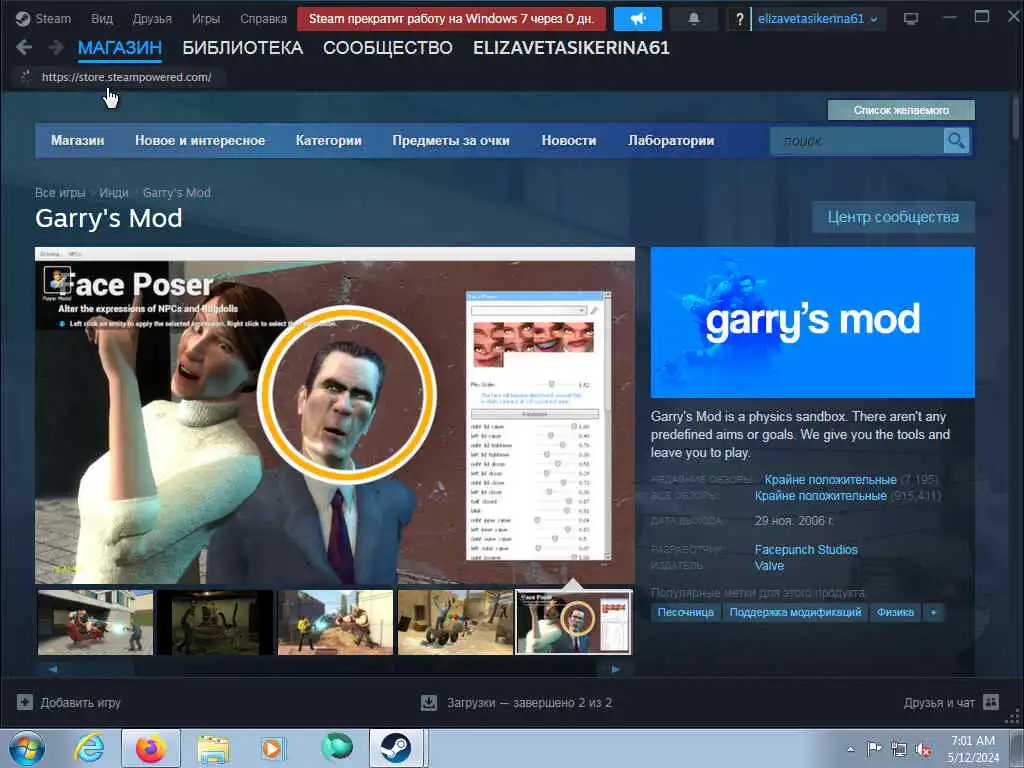The image size is (1024, 768).
Task: Open the Друзья menu
Action: [152, 19]
